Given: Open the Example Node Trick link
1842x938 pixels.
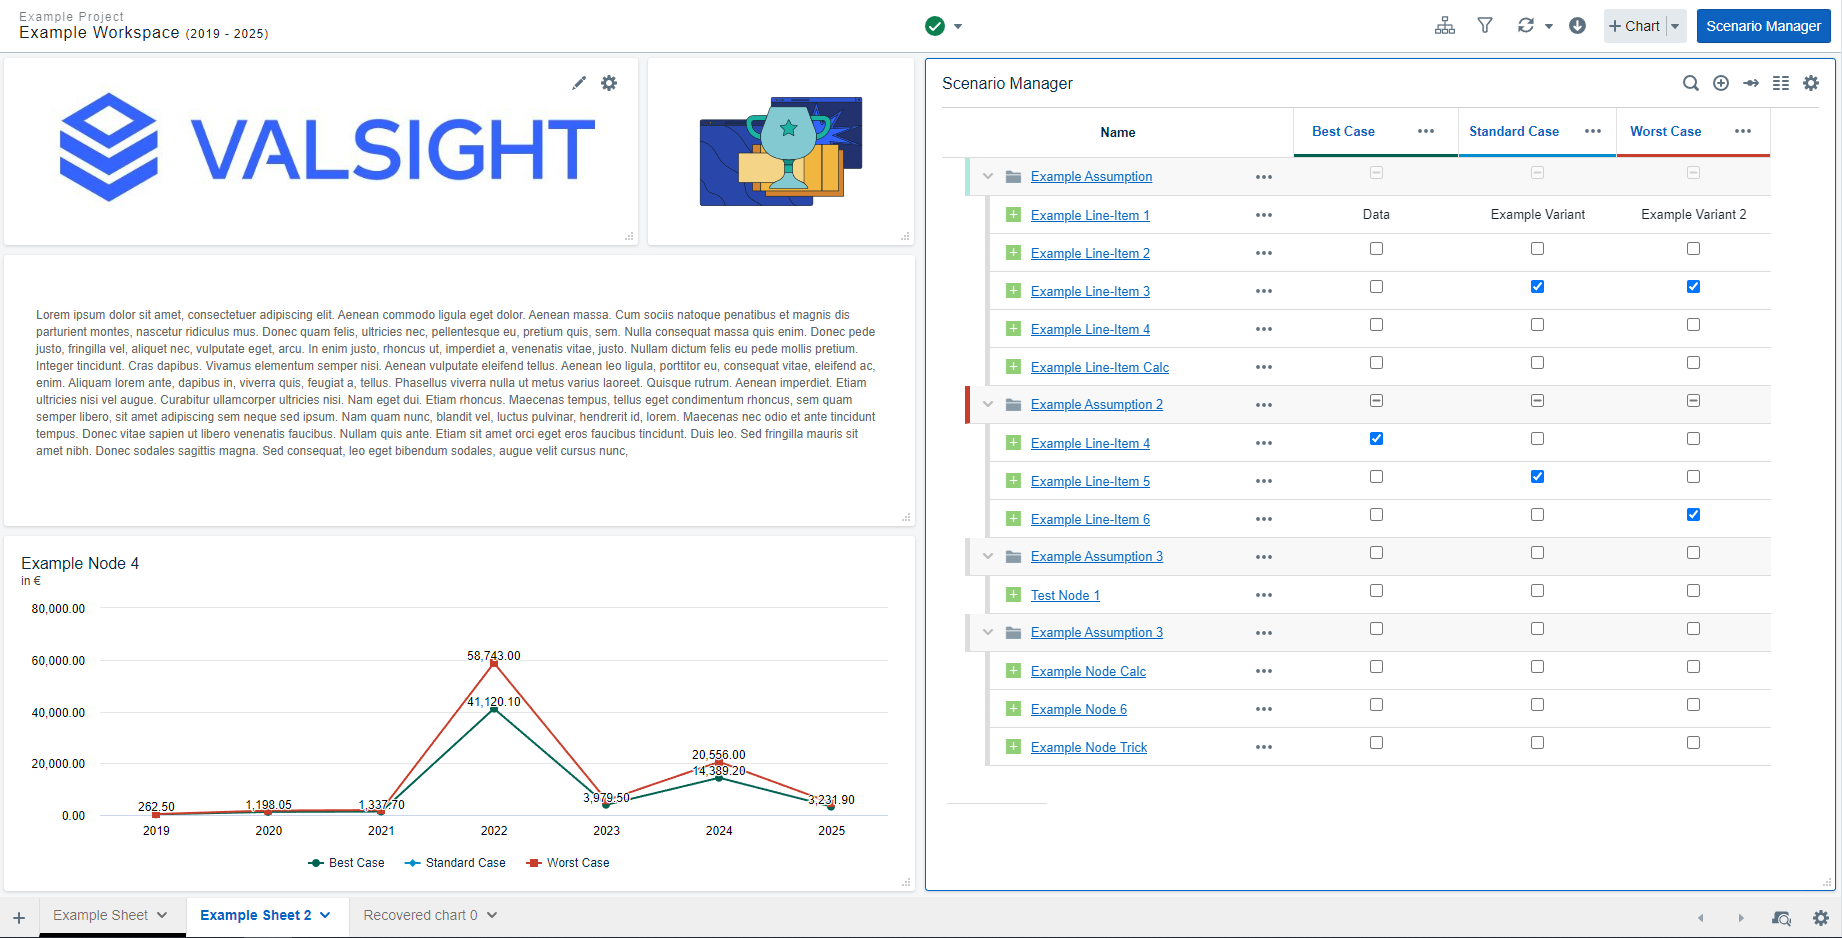Looking at the screenshot, I should 1088,746.
